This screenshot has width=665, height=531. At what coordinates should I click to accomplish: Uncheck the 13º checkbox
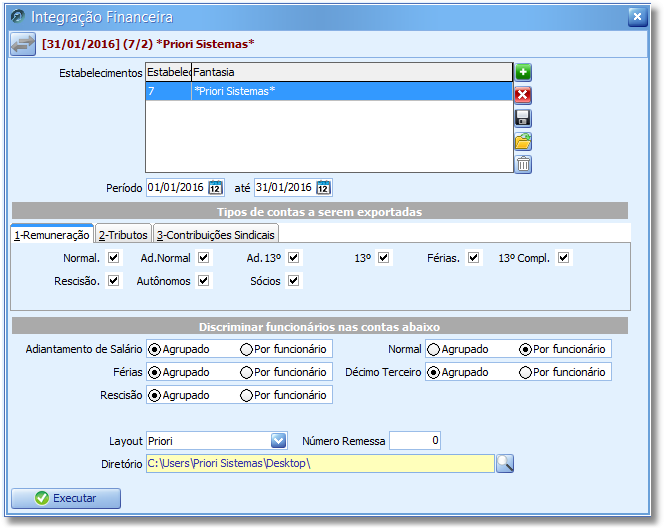point(383,257)
